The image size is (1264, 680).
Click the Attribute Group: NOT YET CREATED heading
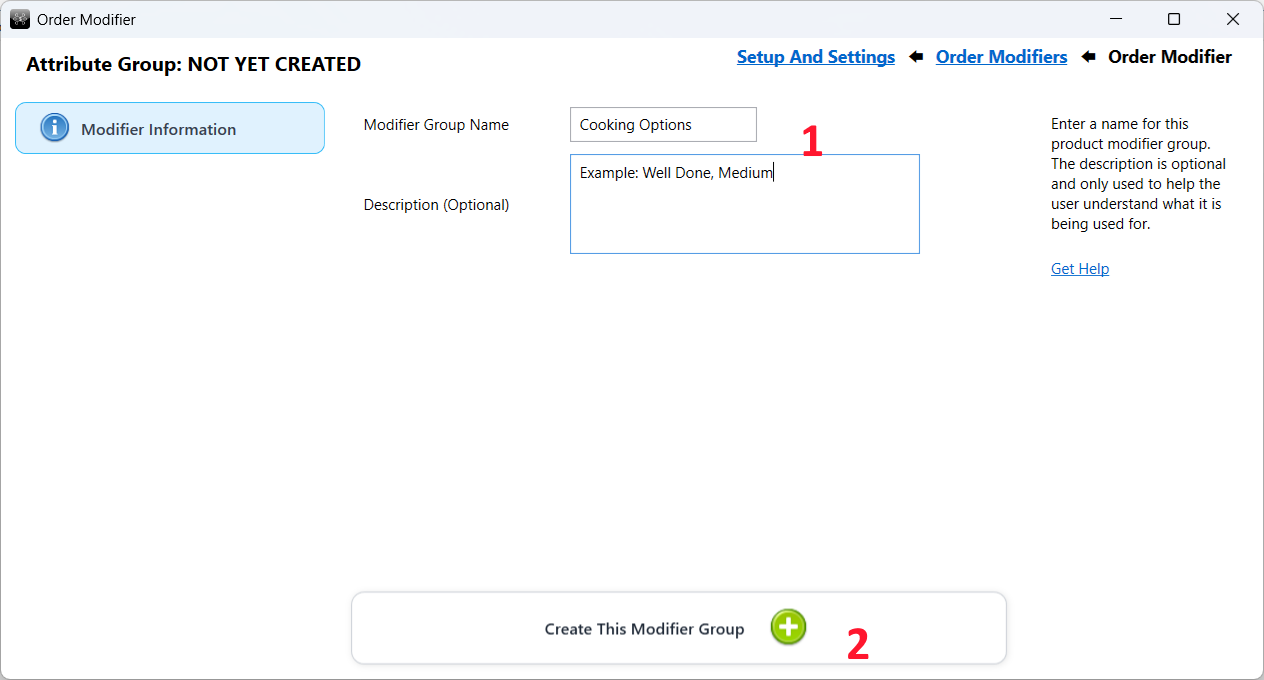pos(193,64)
